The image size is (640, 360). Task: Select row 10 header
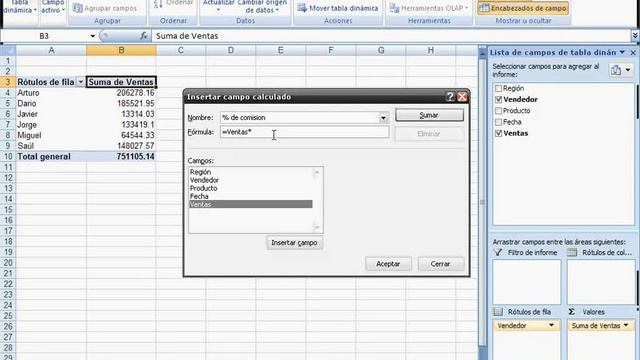(x=8, y=156)
